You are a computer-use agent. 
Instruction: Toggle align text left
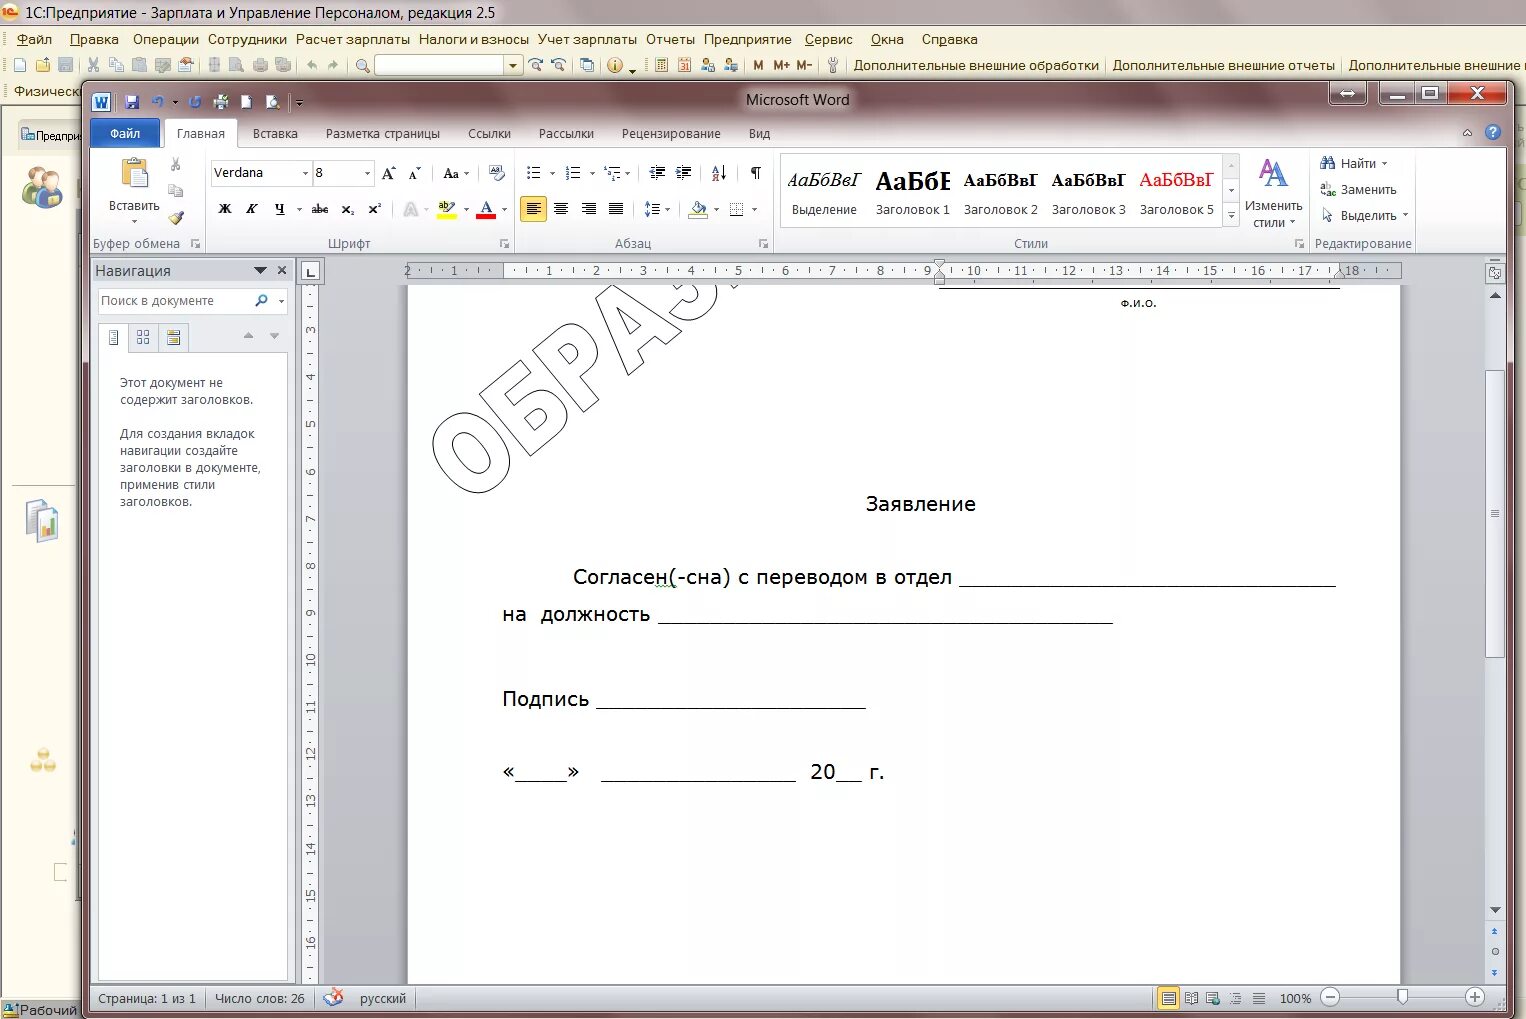point(534,209)
